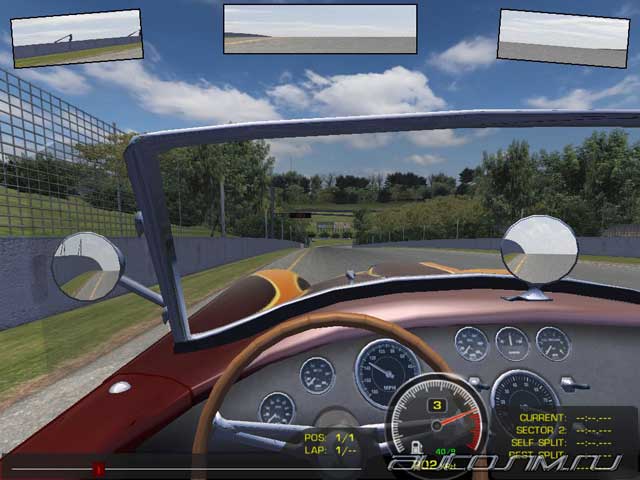
Task: Flip the left dashboard toggle switch
Action: tap(478, 383)
